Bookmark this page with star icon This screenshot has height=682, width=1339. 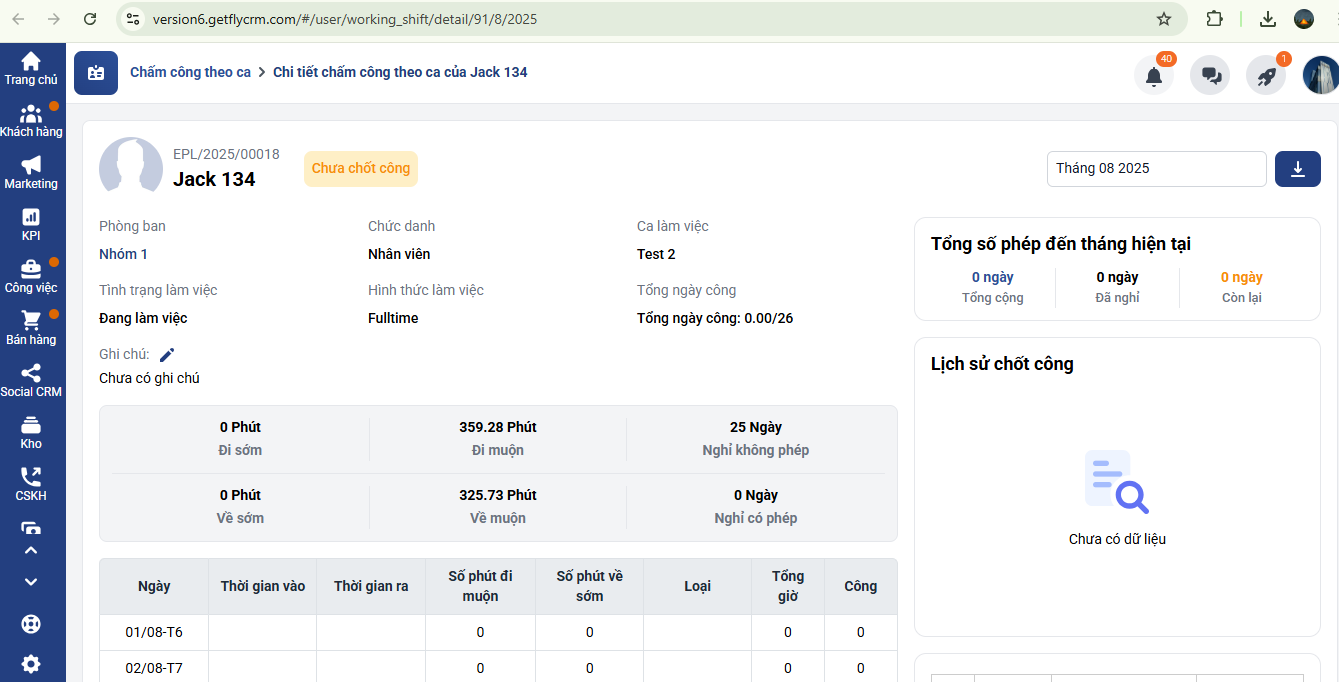click(1164, 19)
